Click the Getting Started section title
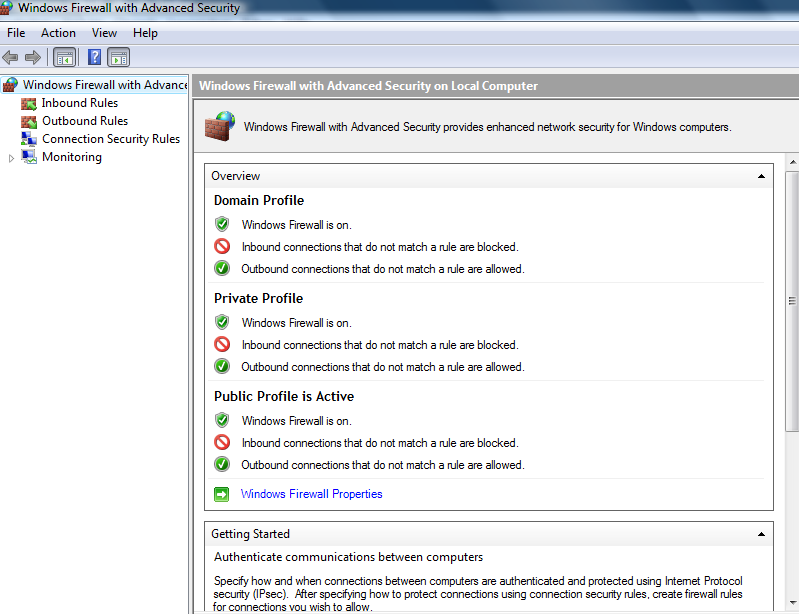The width and height of the screenshot is (799, 614). (250, 534)
